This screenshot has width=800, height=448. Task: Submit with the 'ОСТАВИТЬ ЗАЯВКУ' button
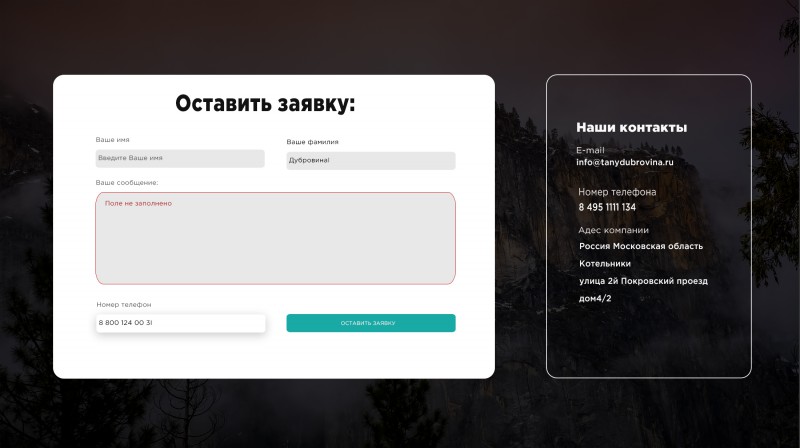371,323
